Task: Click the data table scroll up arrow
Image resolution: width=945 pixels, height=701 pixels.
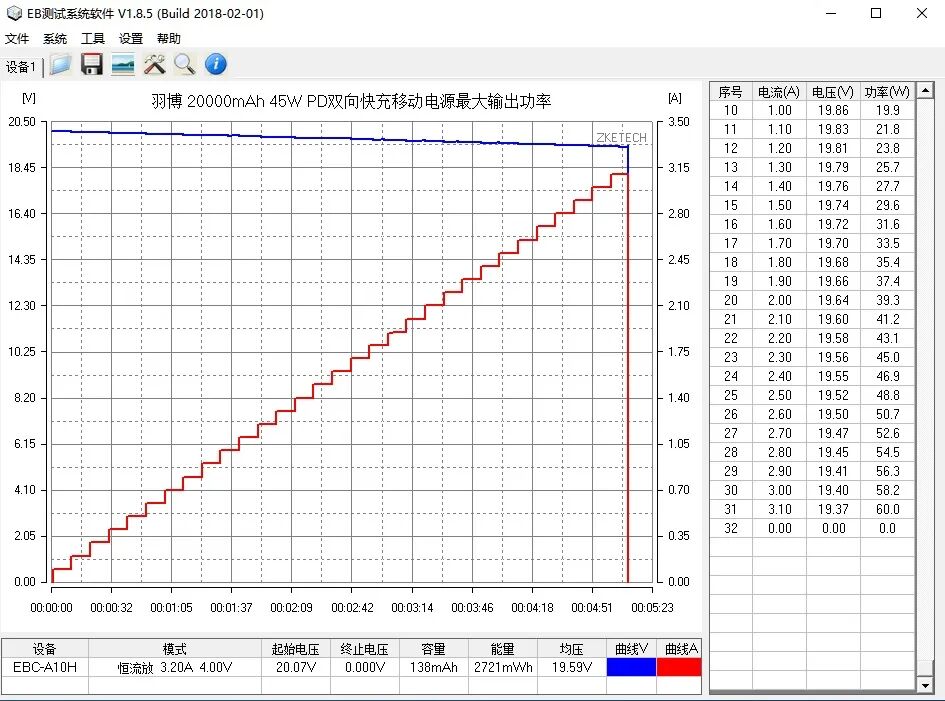Action: 925,91
